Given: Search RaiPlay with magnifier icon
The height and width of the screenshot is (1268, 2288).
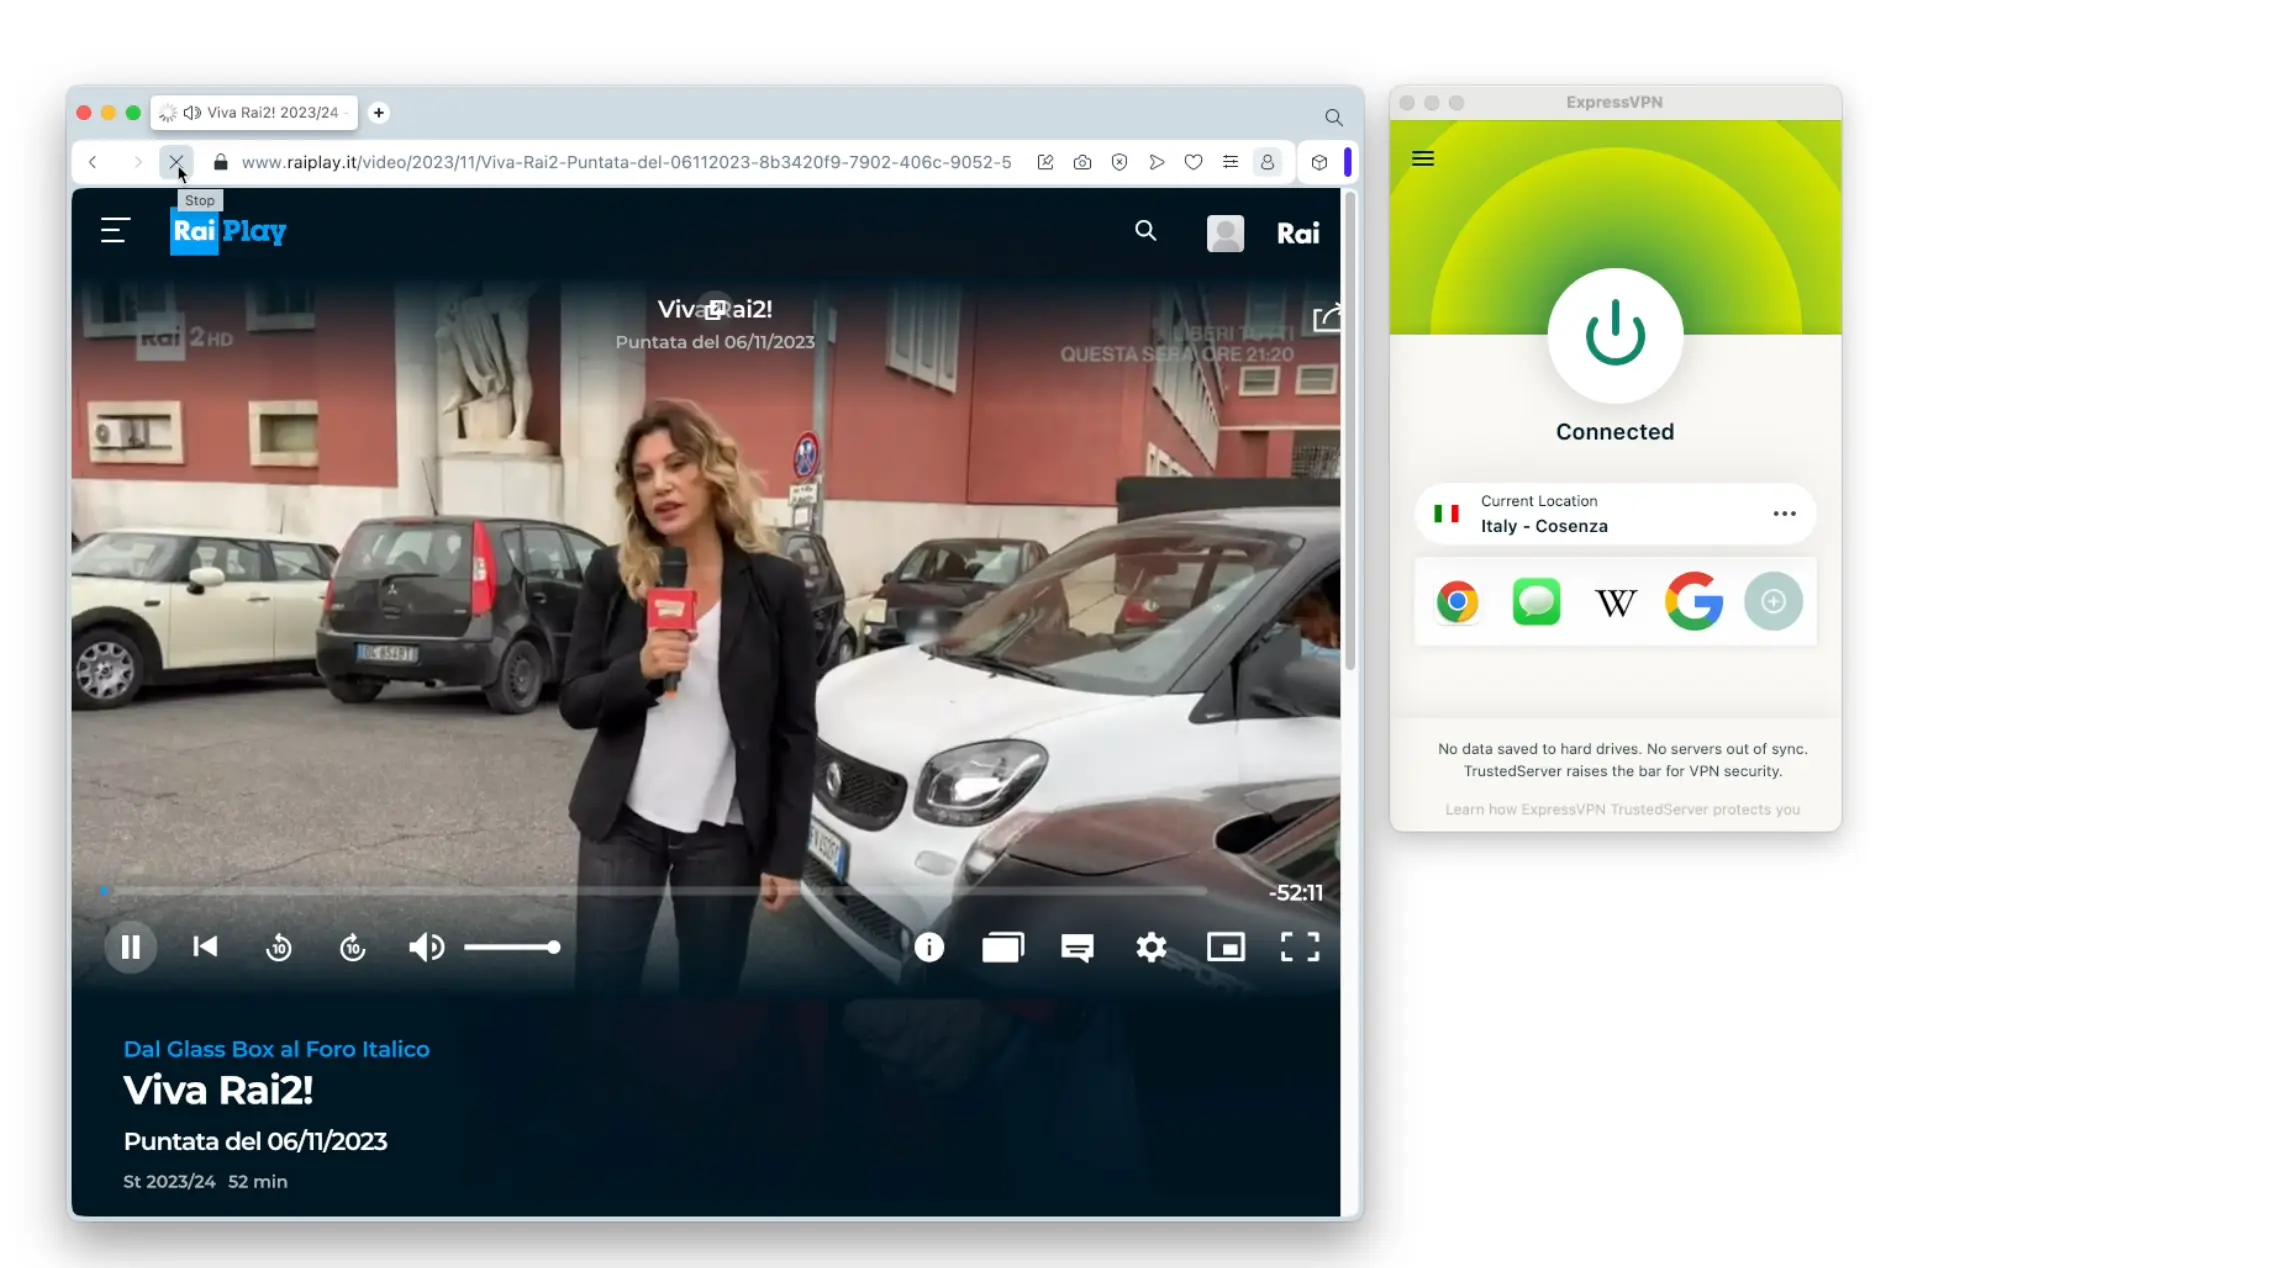Looking at the screenshot, I should pos(1145,231).
